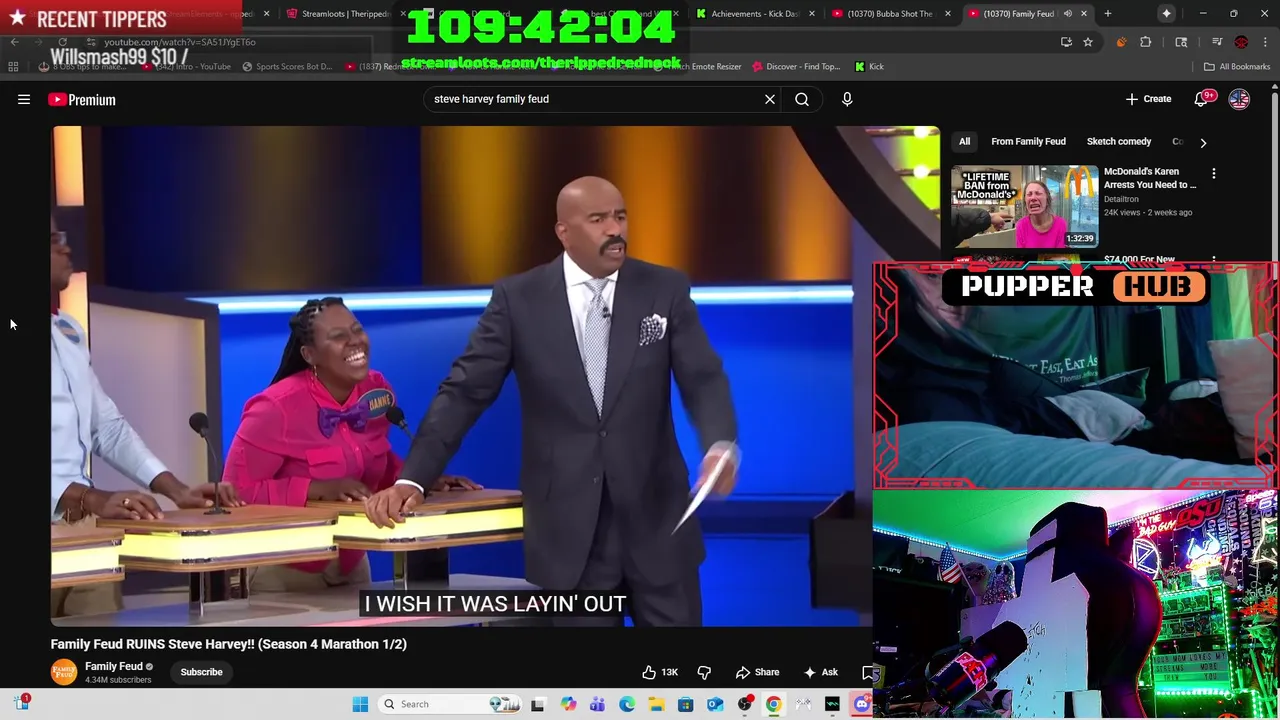Open the Family Feud channel name
The height and width of the screenshot is (720, 1280).
point(114,666)
